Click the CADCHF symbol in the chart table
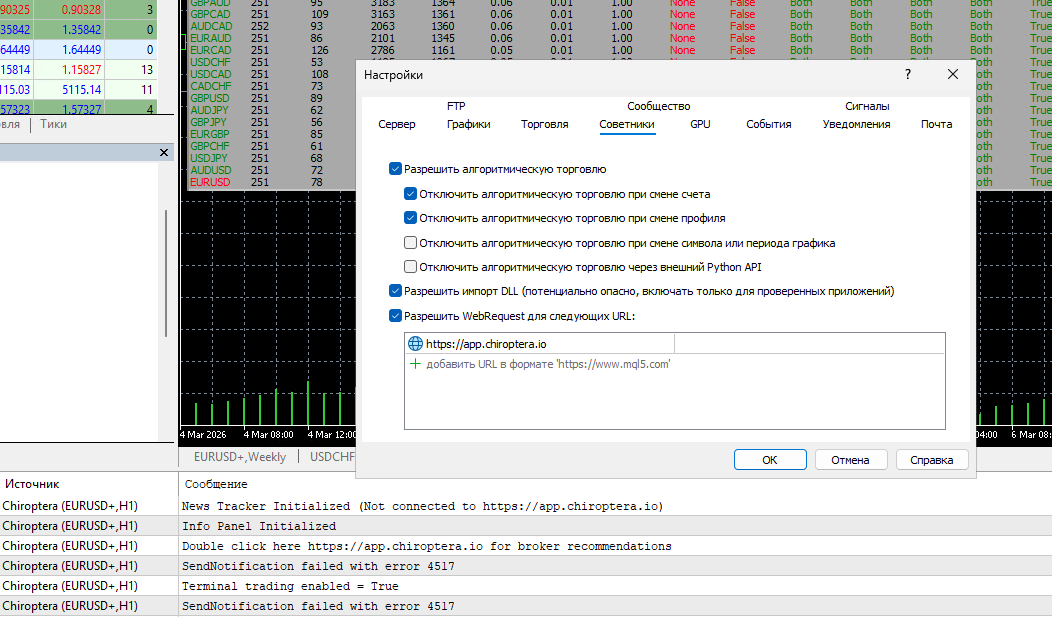Screen dimensions: 1052x617 click(211, 86)
